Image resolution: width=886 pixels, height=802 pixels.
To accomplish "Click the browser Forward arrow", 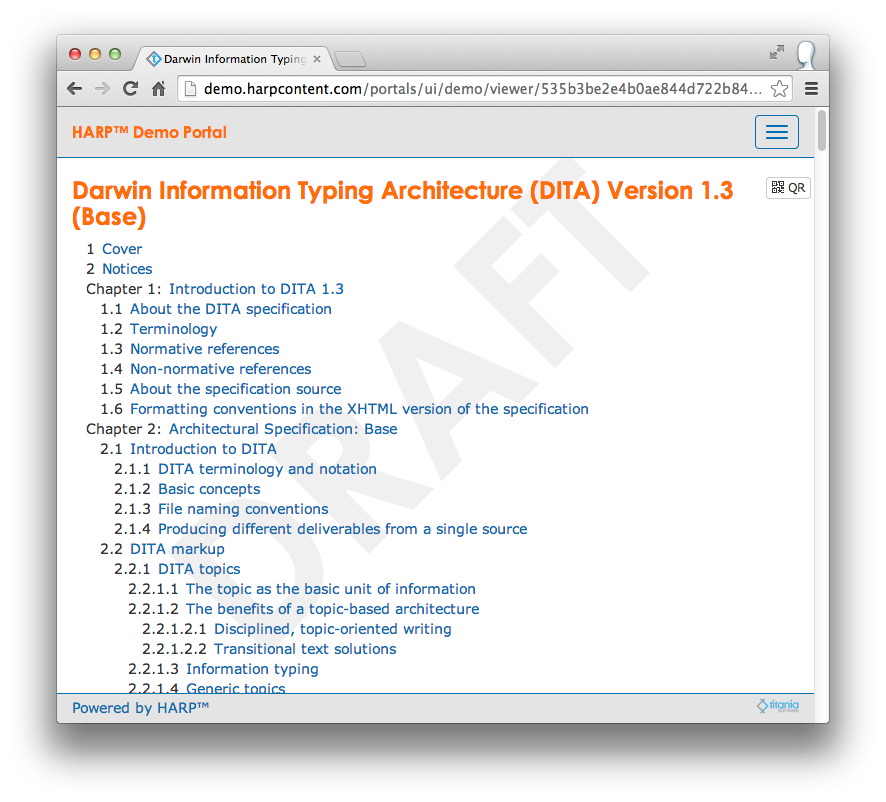I will (102, 89).
